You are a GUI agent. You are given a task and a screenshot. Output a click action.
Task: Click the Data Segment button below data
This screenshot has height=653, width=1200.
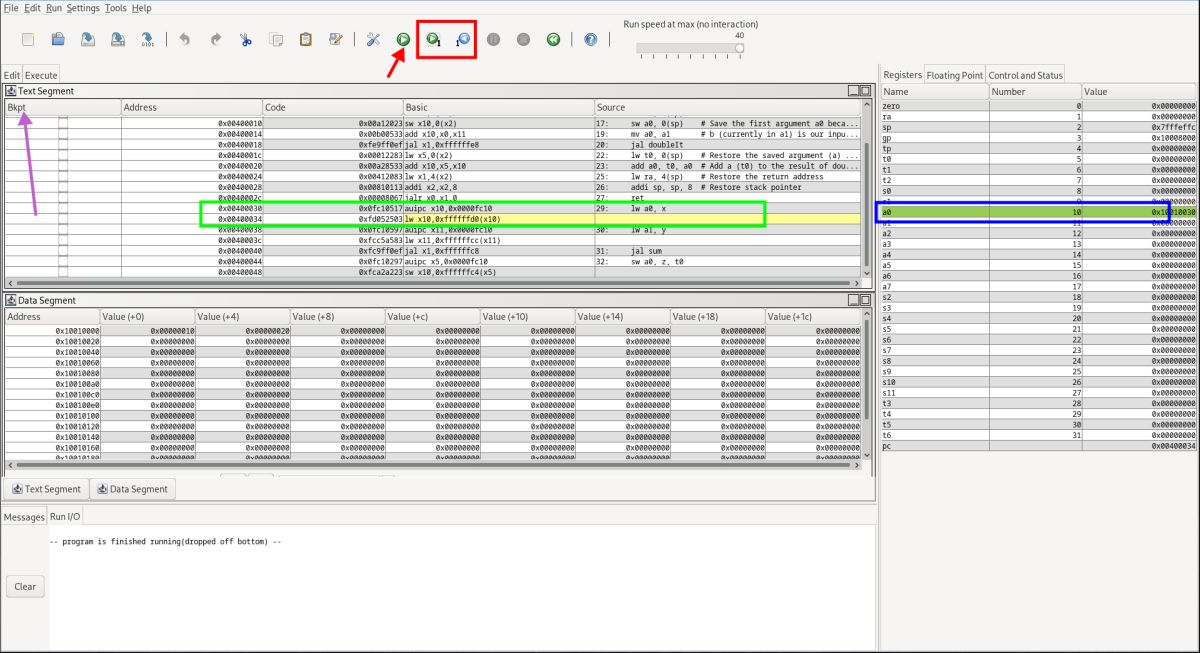[x=133, y=489]
